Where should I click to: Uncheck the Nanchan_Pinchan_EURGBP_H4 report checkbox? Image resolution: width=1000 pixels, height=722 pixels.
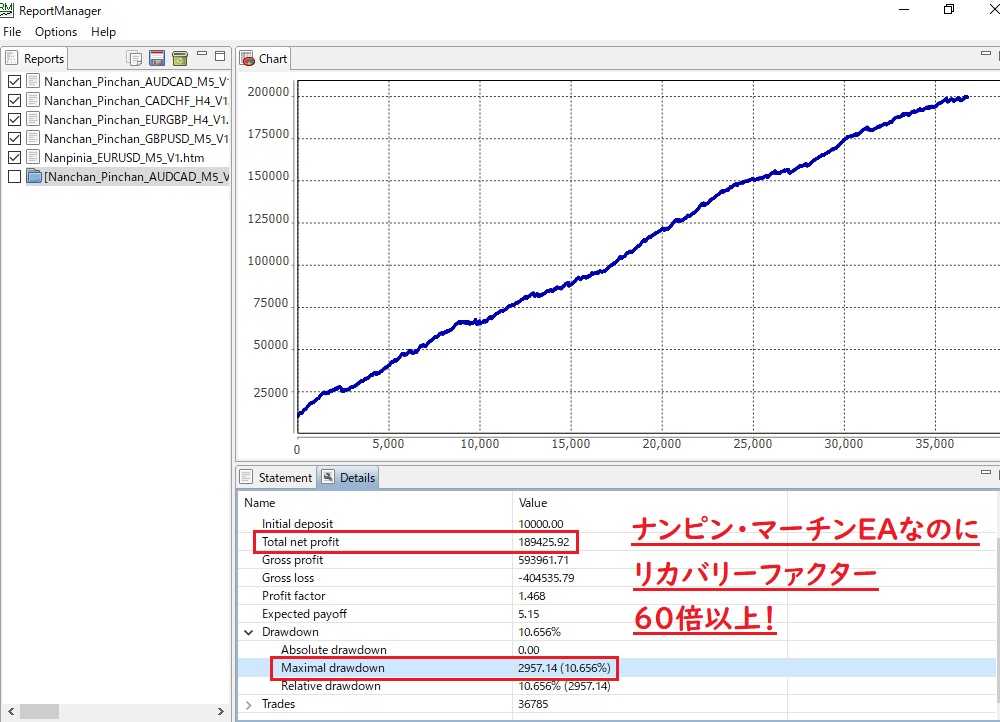pos(14,119)
